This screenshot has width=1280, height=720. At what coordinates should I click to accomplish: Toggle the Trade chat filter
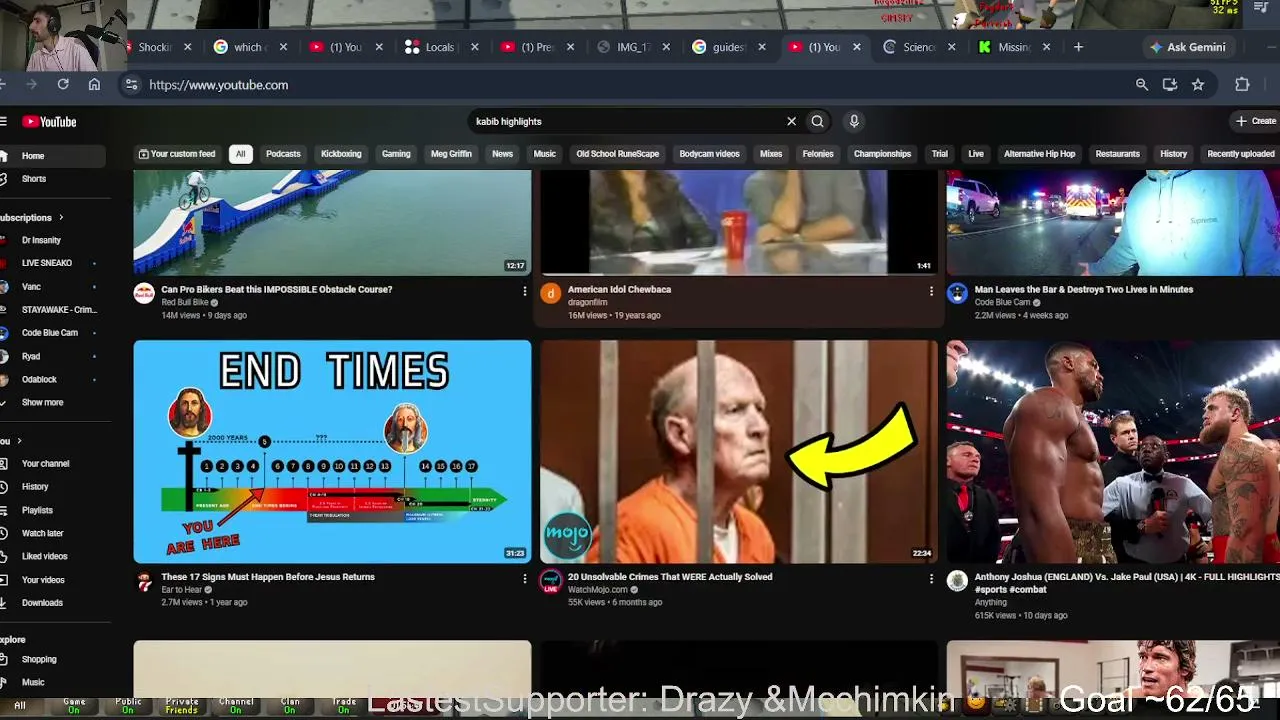coord(344,706)
